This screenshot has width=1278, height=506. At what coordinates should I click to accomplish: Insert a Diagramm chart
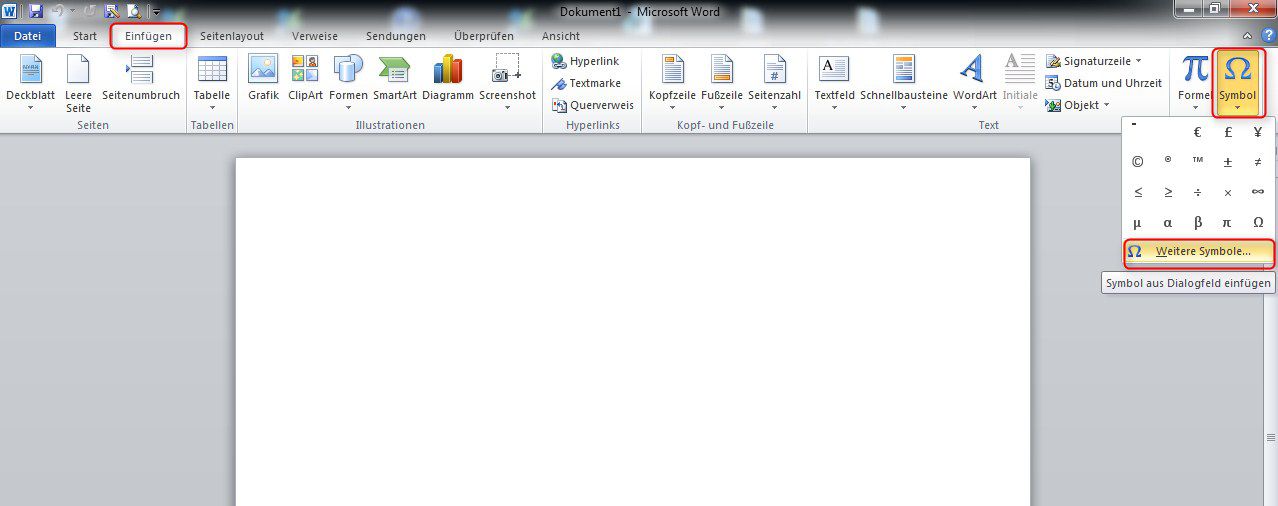pyautogui.click(x=448, y=78)
